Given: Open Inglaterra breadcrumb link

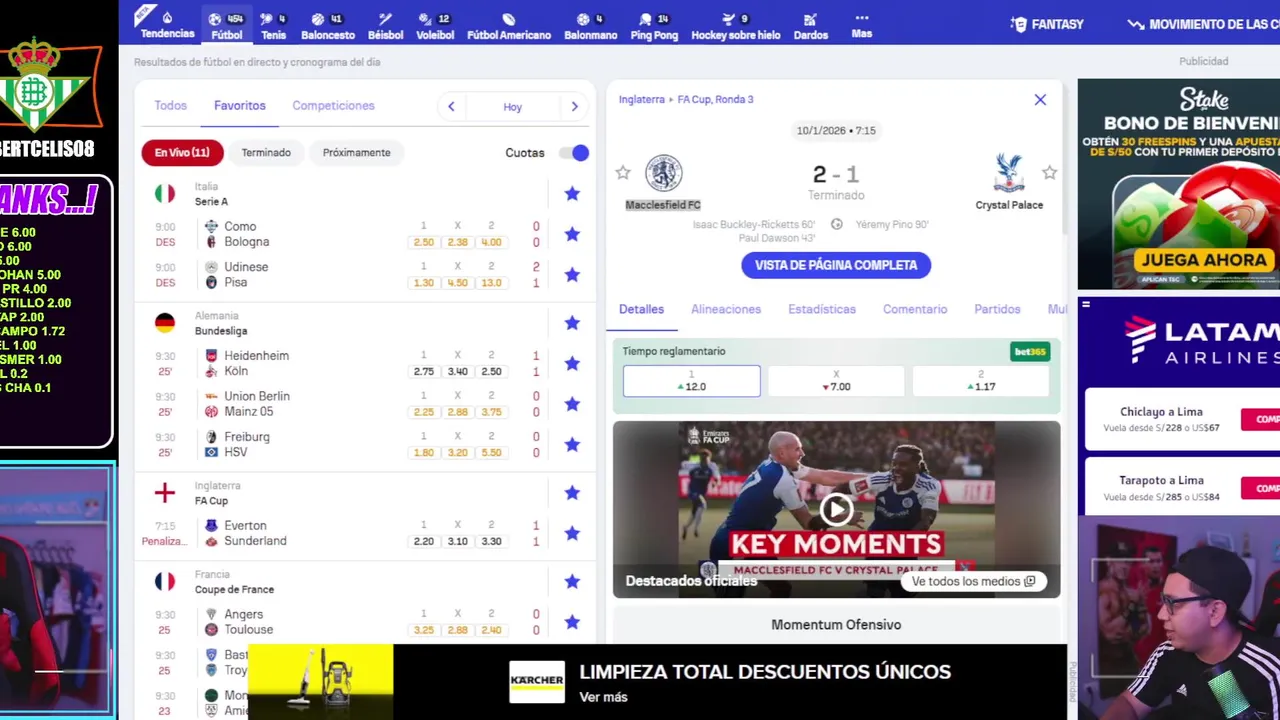Looking at the screenshot, I should (641, 100).
